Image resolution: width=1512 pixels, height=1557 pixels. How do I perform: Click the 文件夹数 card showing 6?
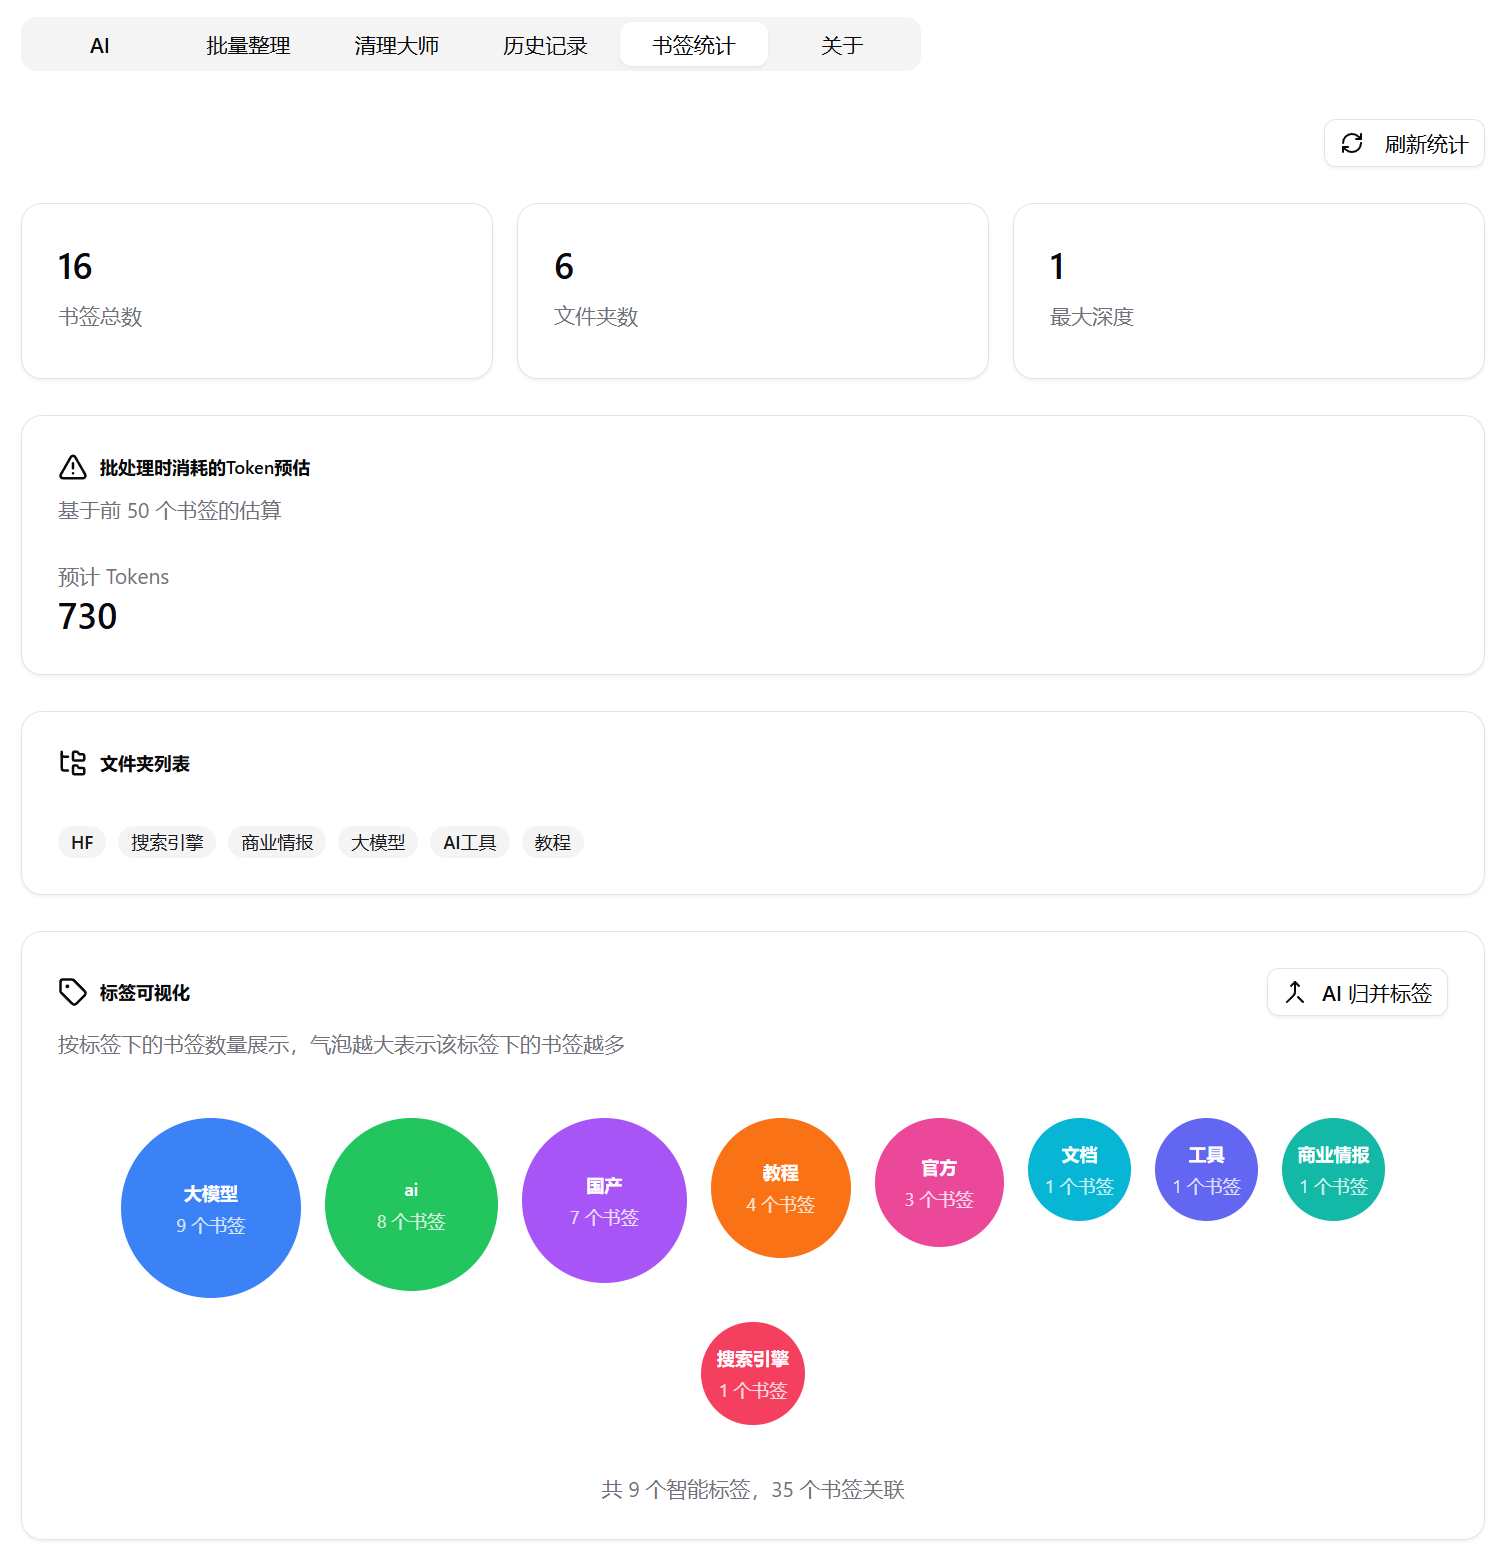click(753, 291)
